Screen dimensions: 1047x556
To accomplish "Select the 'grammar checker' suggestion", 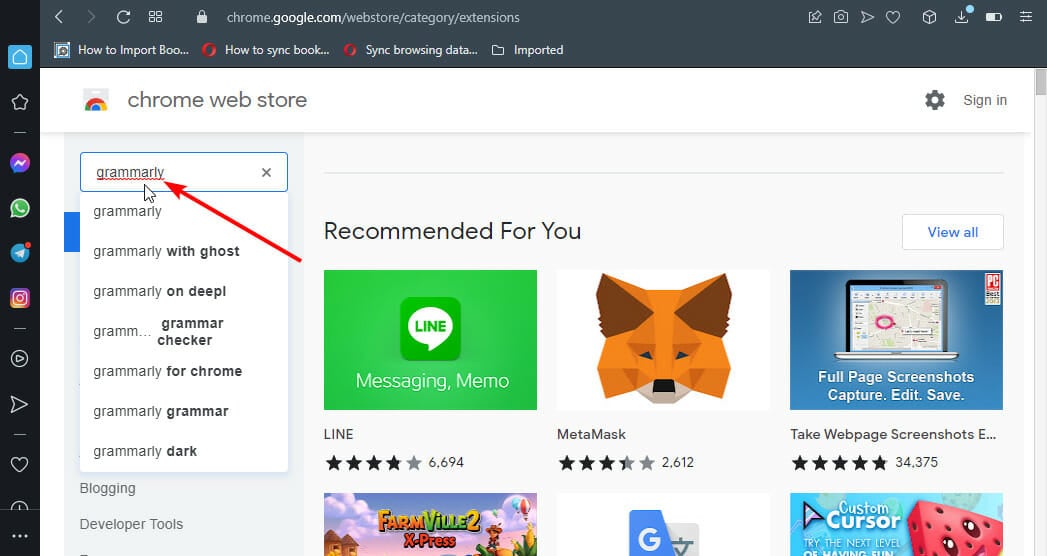I will (184, 332).
